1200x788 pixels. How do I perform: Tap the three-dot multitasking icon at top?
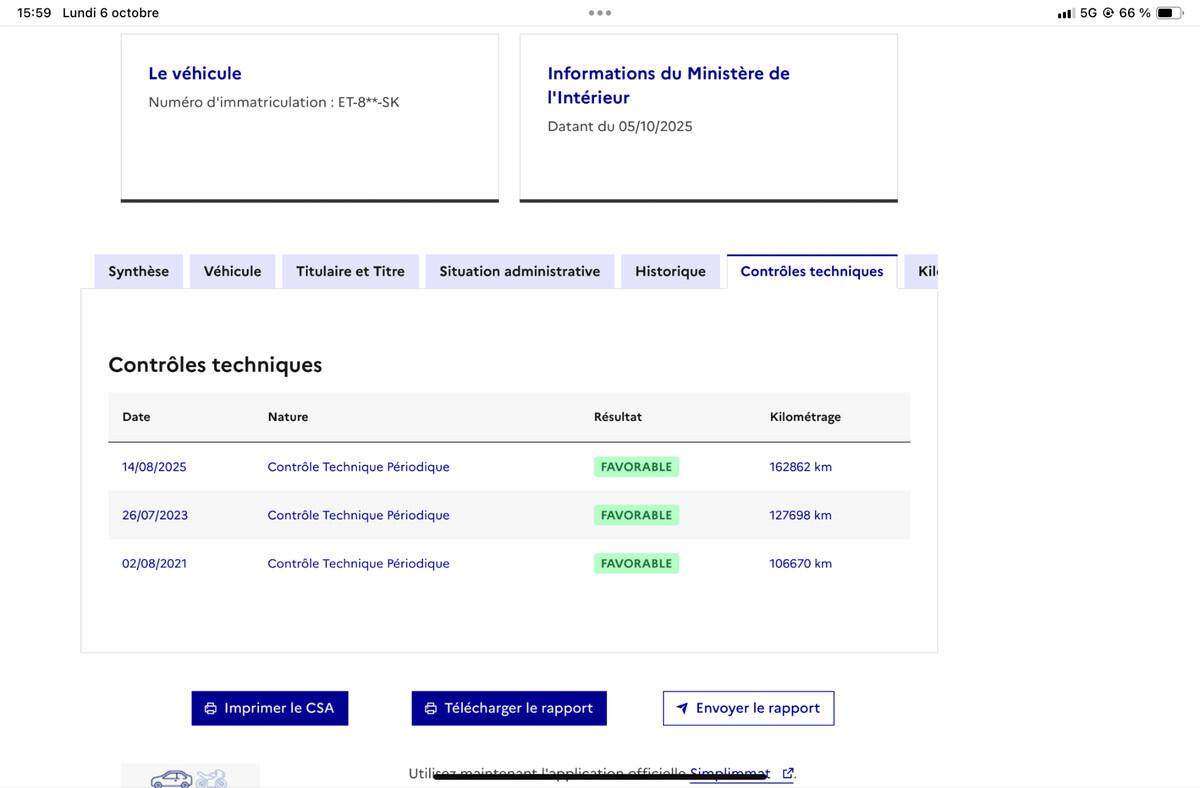point(600,13)
